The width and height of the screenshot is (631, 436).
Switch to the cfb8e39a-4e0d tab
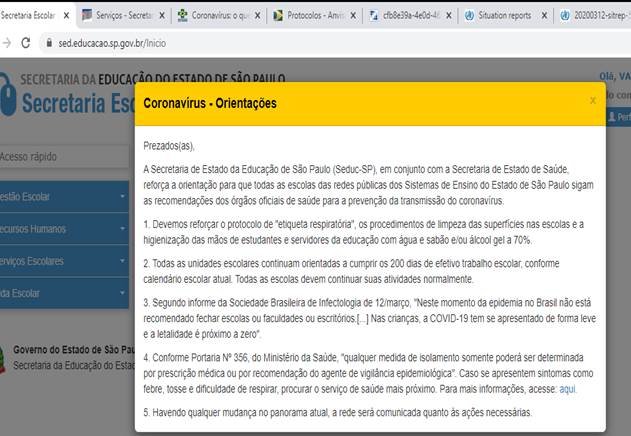click(411, 15)
